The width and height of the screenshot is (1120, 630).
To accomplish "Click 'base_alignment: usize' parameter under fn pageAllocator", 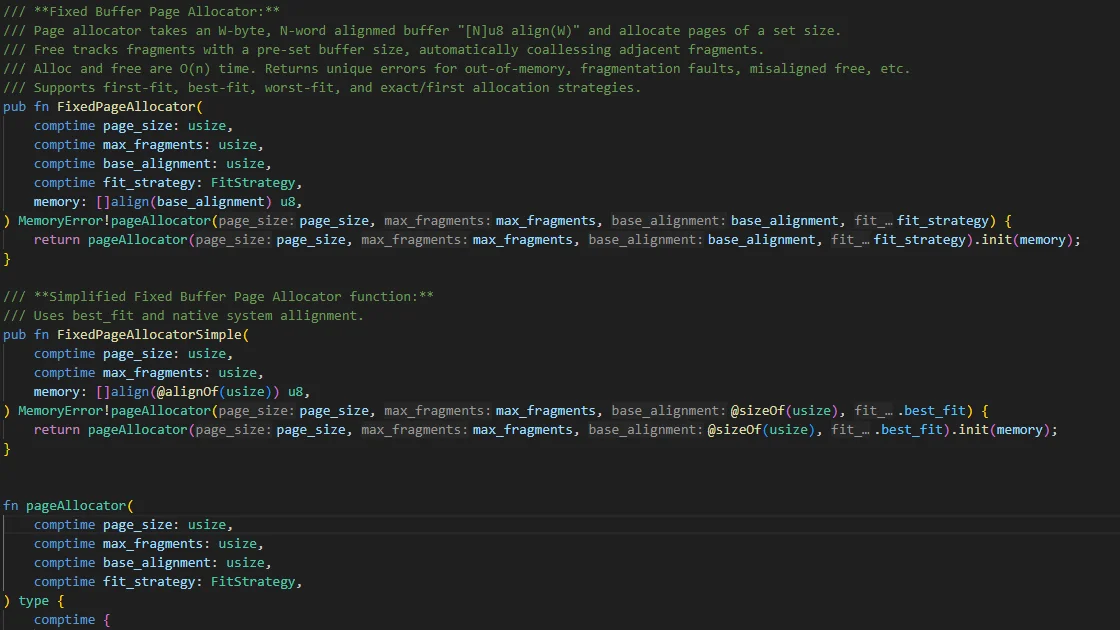I will 184,562.
